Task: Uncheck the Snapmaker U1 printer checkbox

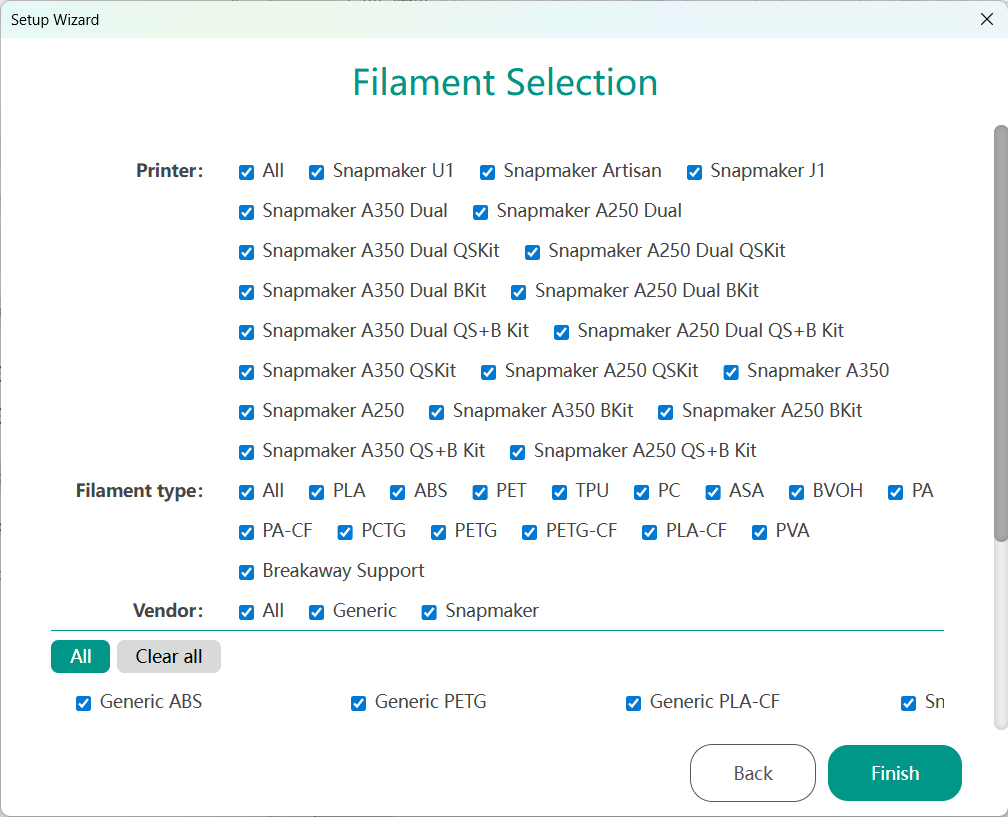Action: point(317,172)
